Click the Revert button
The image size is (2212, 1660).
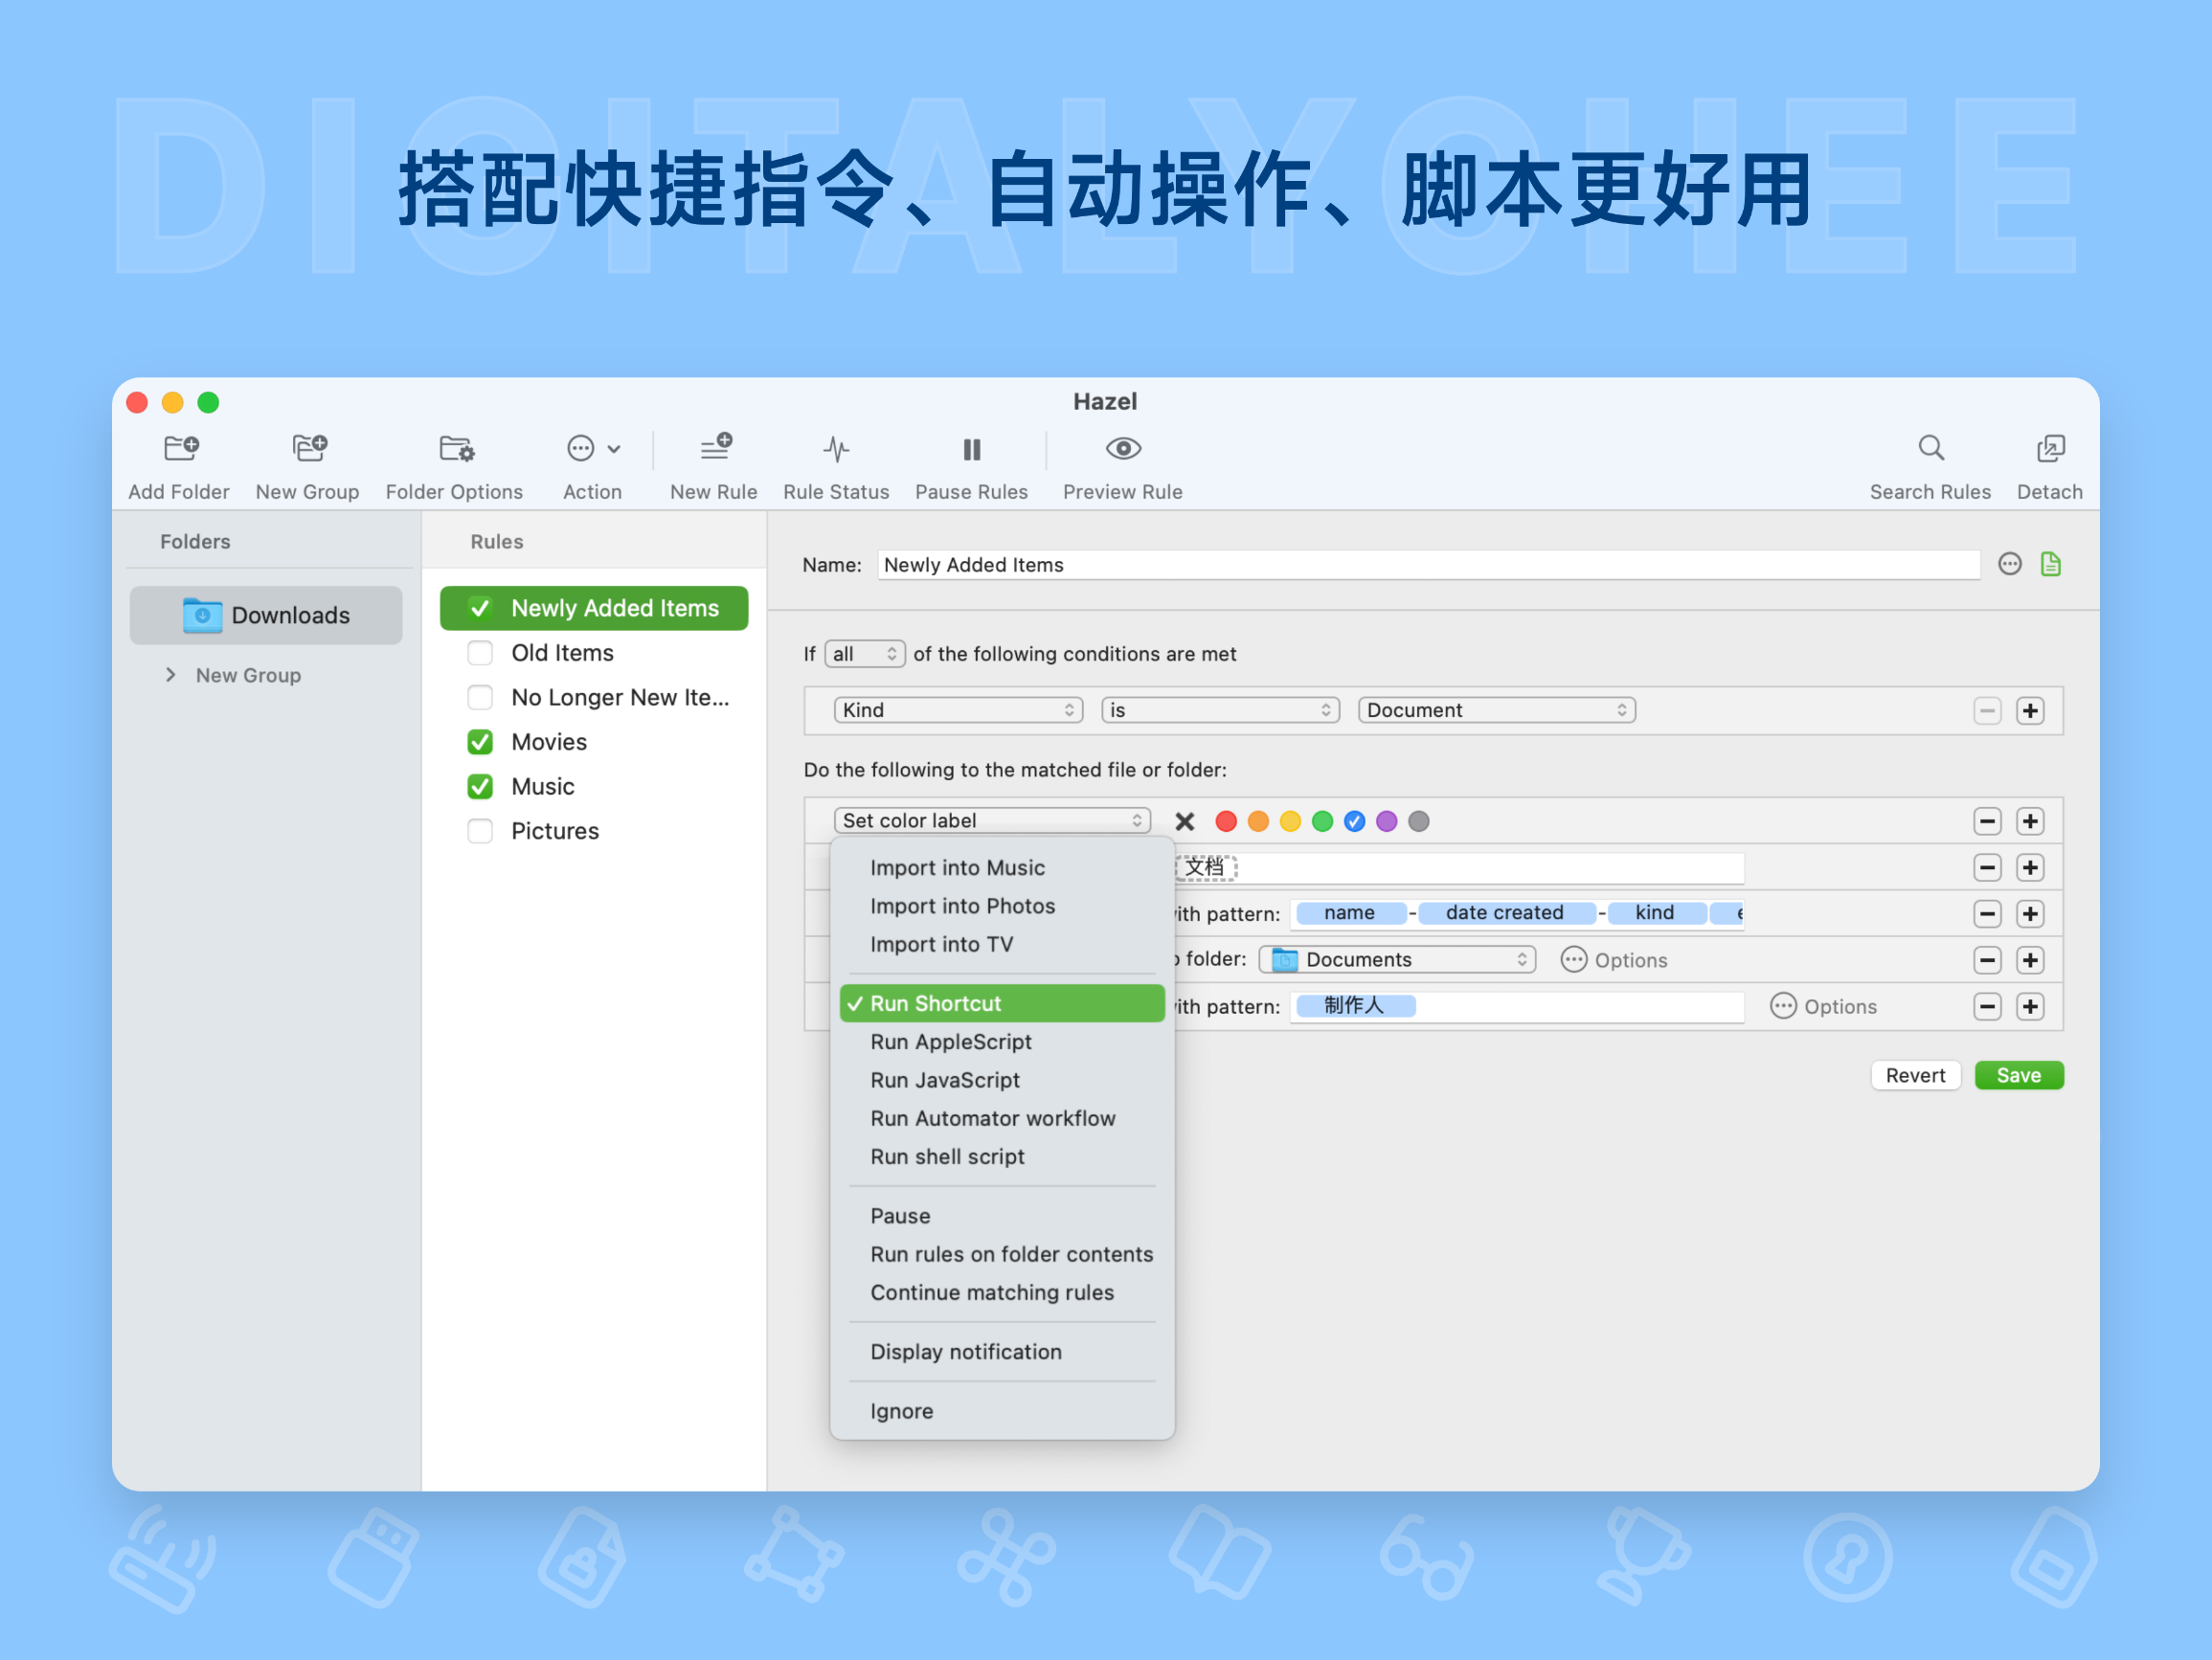[1915, 1075]
